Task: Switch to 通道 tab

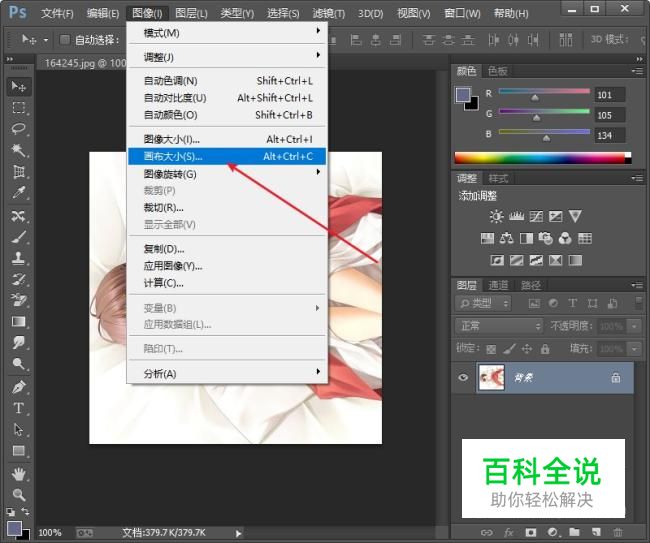Action: click(498, 285)
